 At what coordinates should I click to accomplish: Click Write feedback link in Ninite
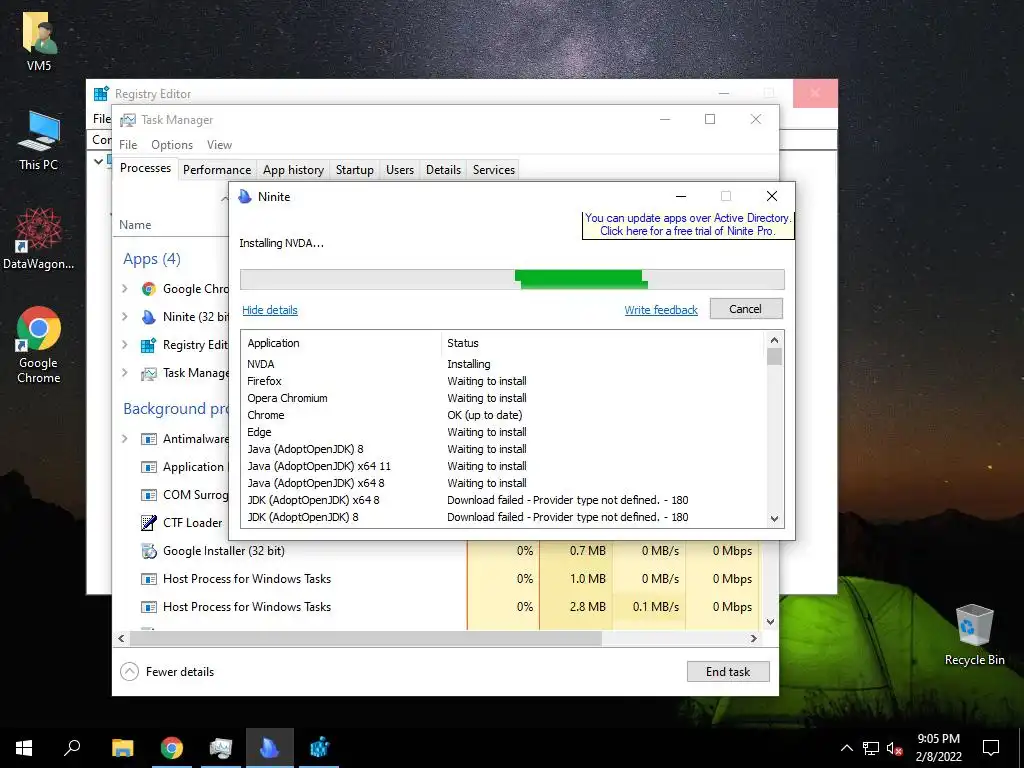coord(661,310)
